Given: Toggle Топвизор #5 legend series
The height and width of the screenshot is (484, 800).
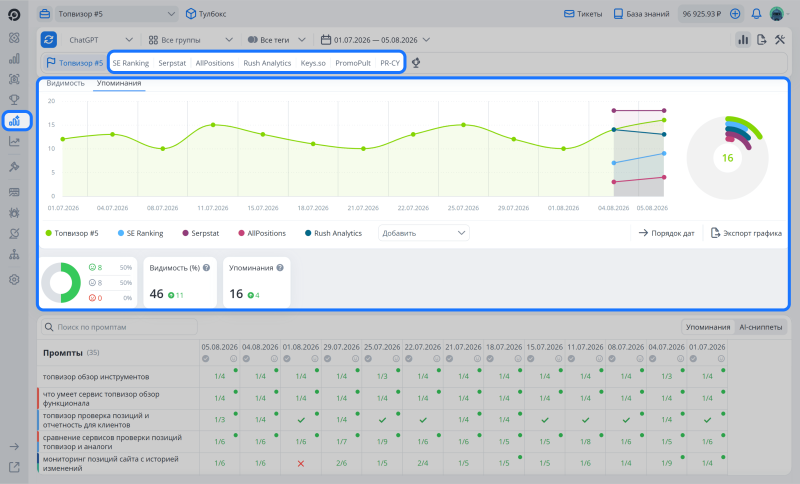Looking at the screenshot, I should pyautogui.click(x=72, y=233).
